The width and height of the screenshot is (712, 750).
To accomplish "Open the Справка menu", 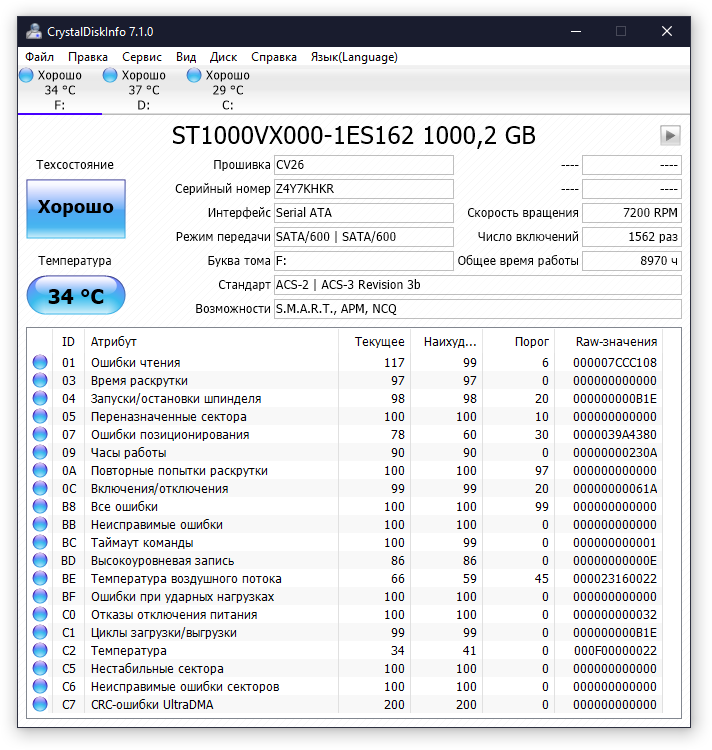I will coord(274,57).
